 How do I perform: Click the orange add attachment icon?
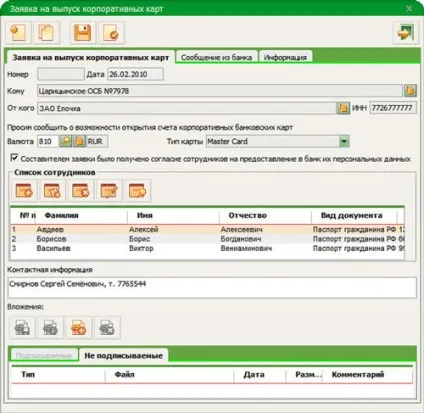point(79,327)
